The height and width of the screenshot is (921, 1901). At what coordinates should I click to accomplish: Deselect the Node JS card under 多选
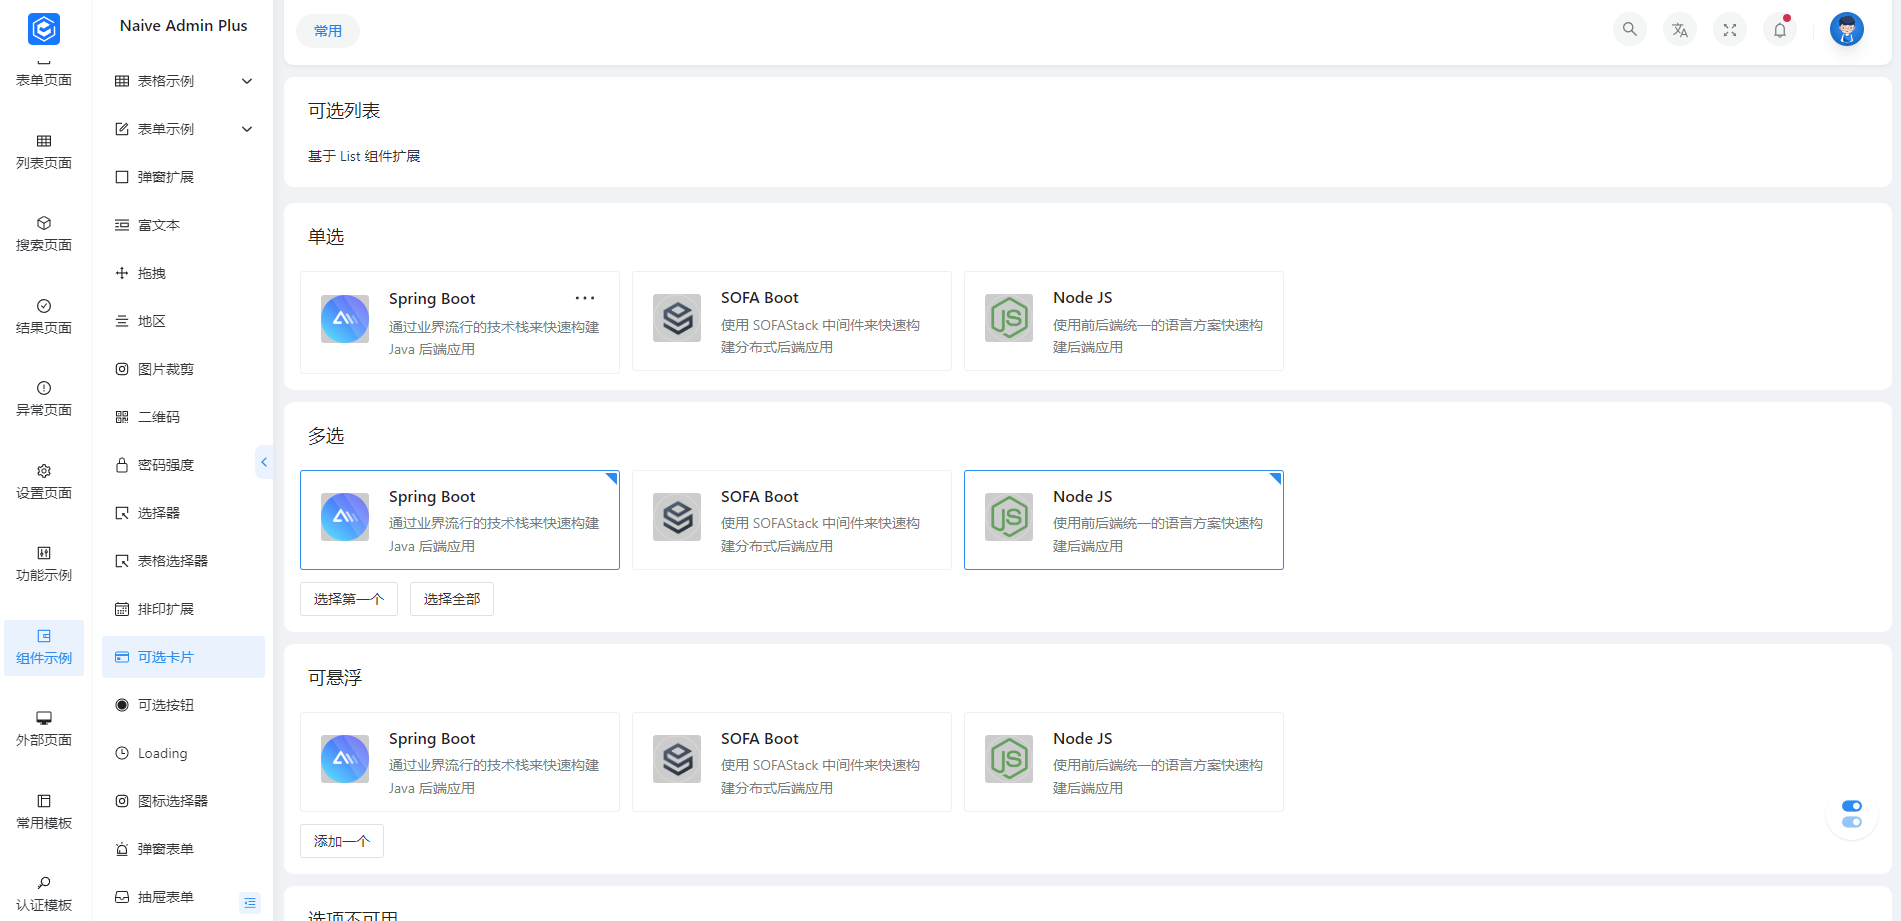click(x=1122, y=519)
